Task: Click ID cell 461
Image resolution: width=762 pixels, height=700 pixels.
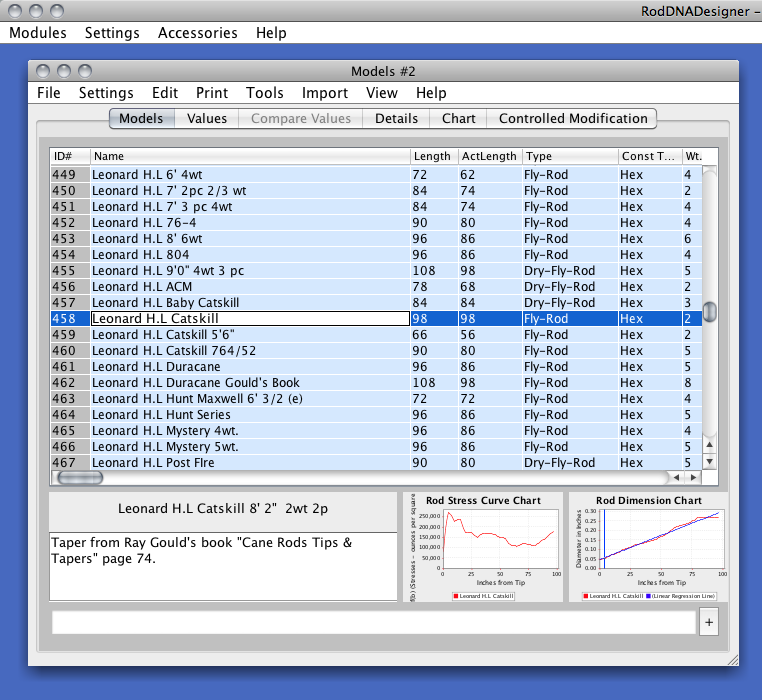Action: pyautogui.click(x=70, y=367)
